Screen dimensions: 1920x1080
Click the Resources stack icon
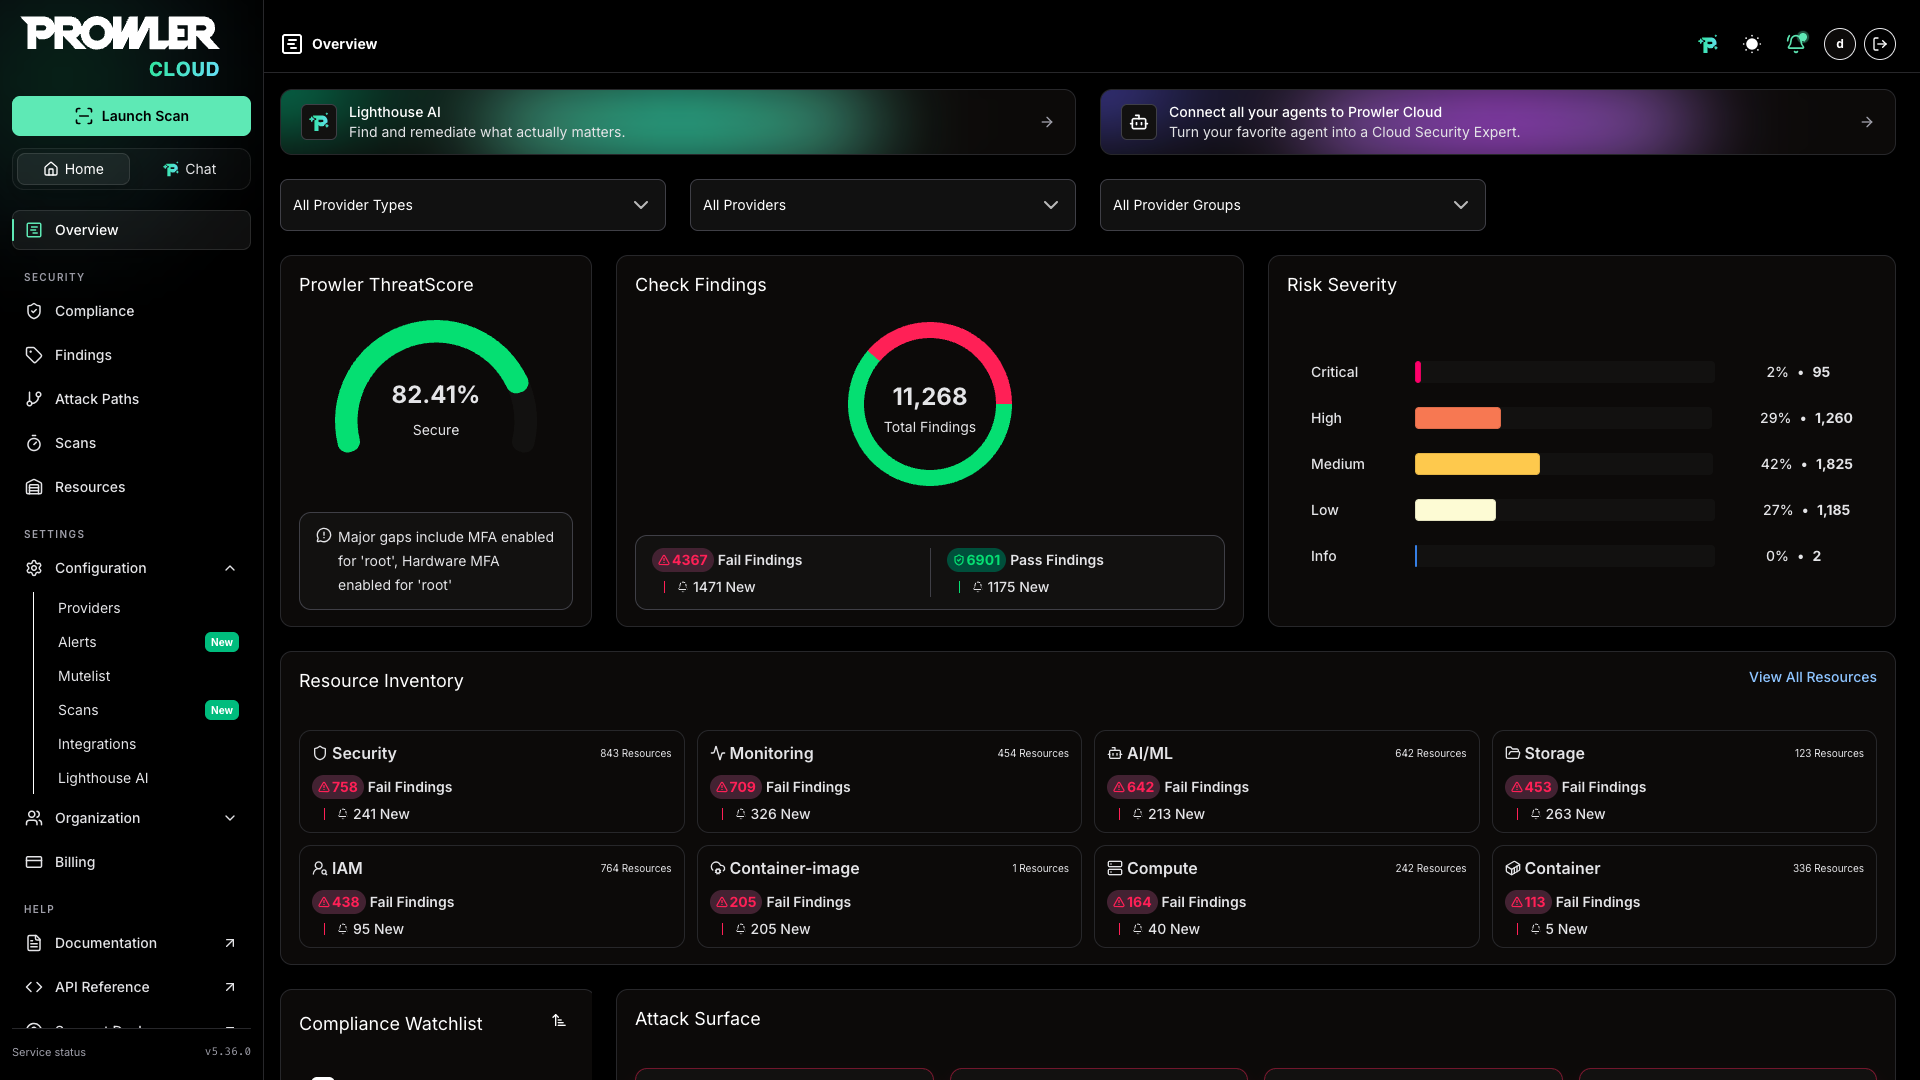point(34,487)
